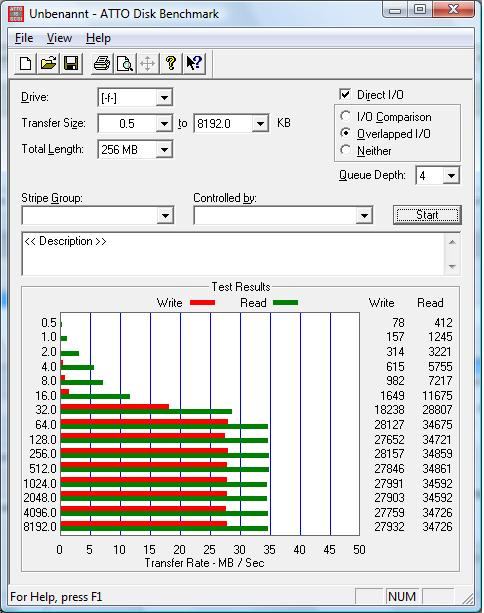This screenshot has height=613, width=484.
Task: Click the window resize grip in status bar
Action: pos(466,598)
